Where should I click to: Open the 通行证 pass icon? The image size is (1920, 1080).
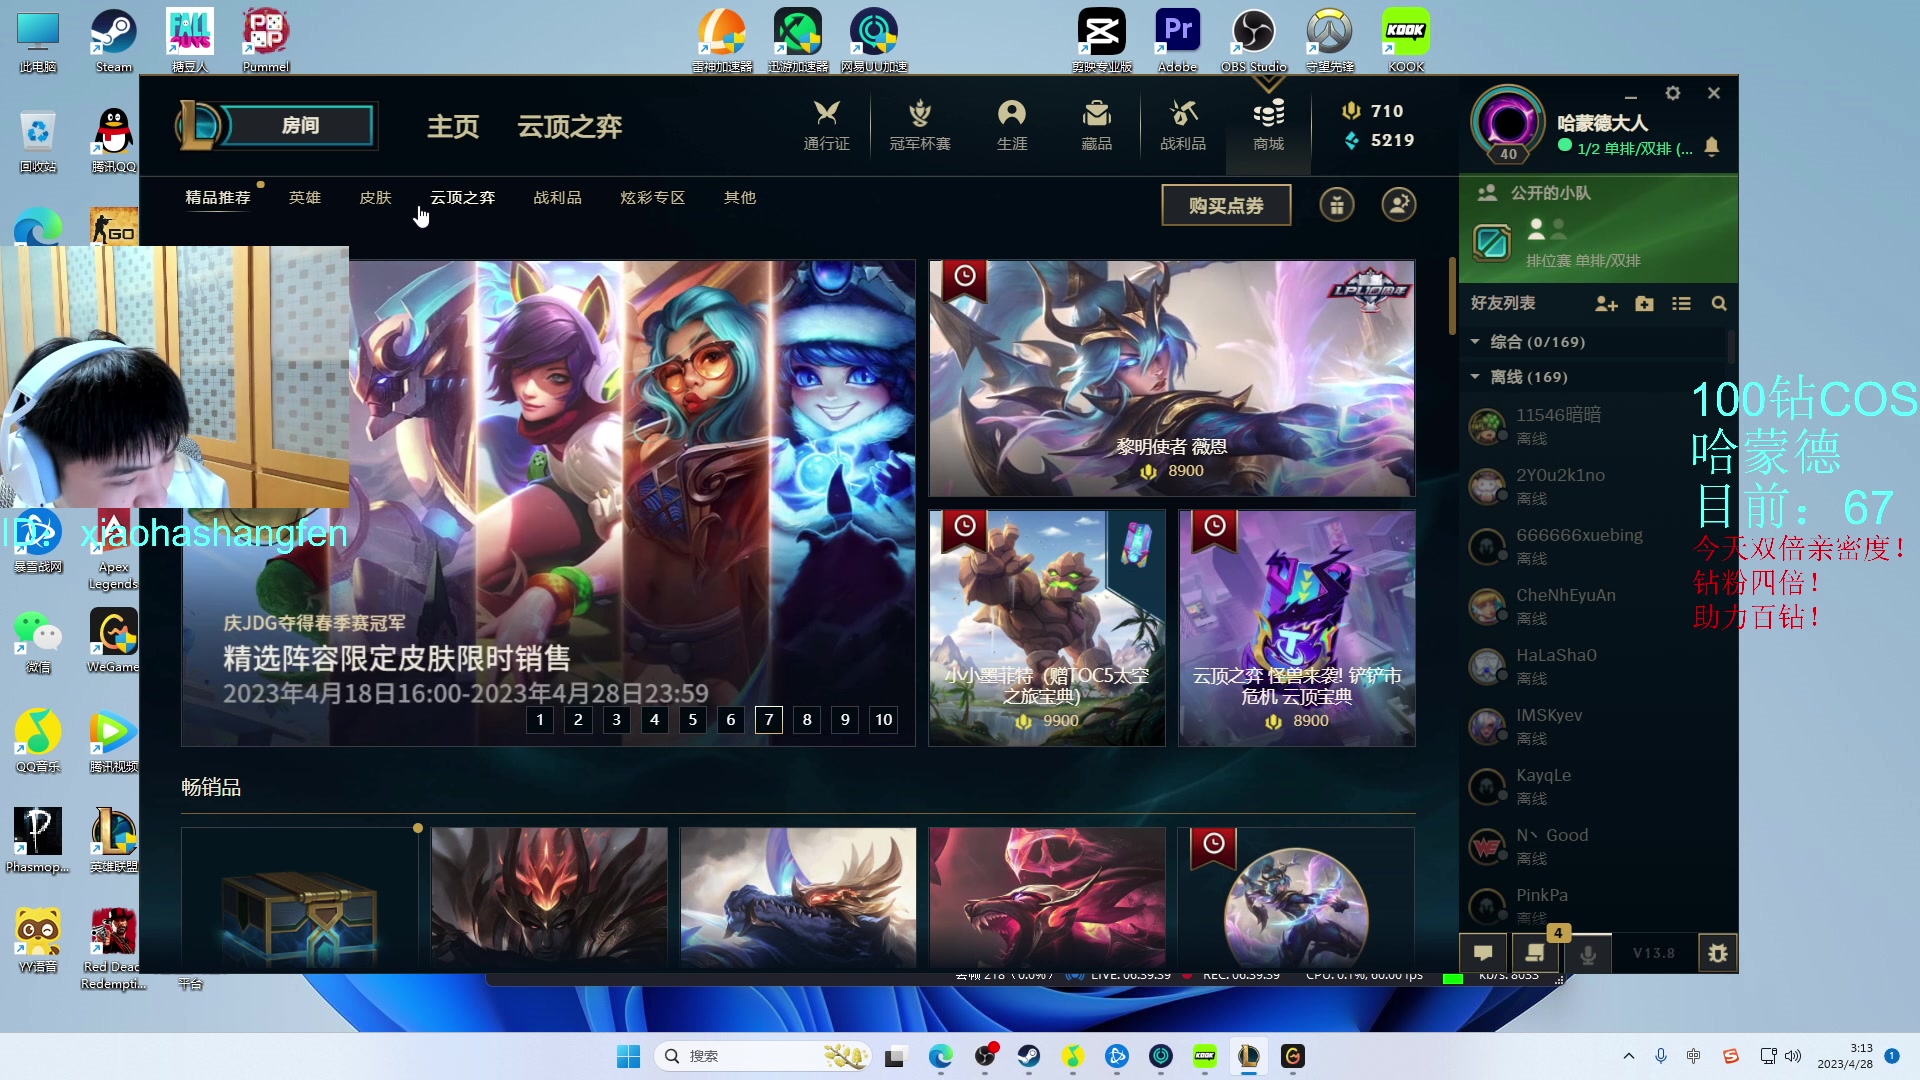click(x=826, y=125)
